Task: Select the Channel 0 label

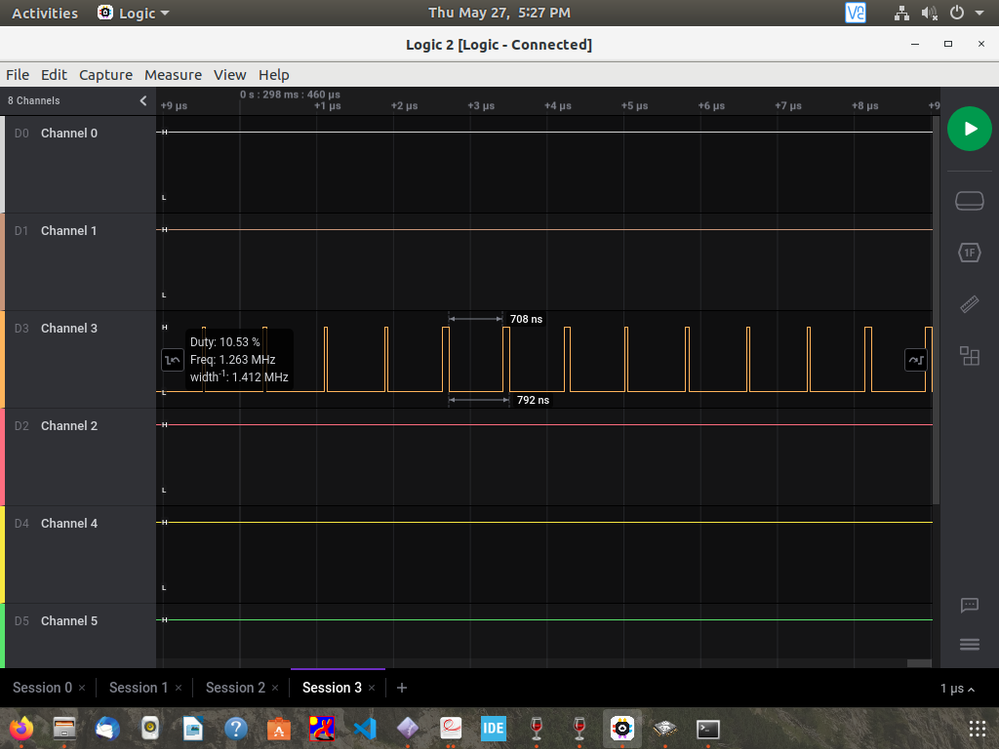Action: coord(69,133)
